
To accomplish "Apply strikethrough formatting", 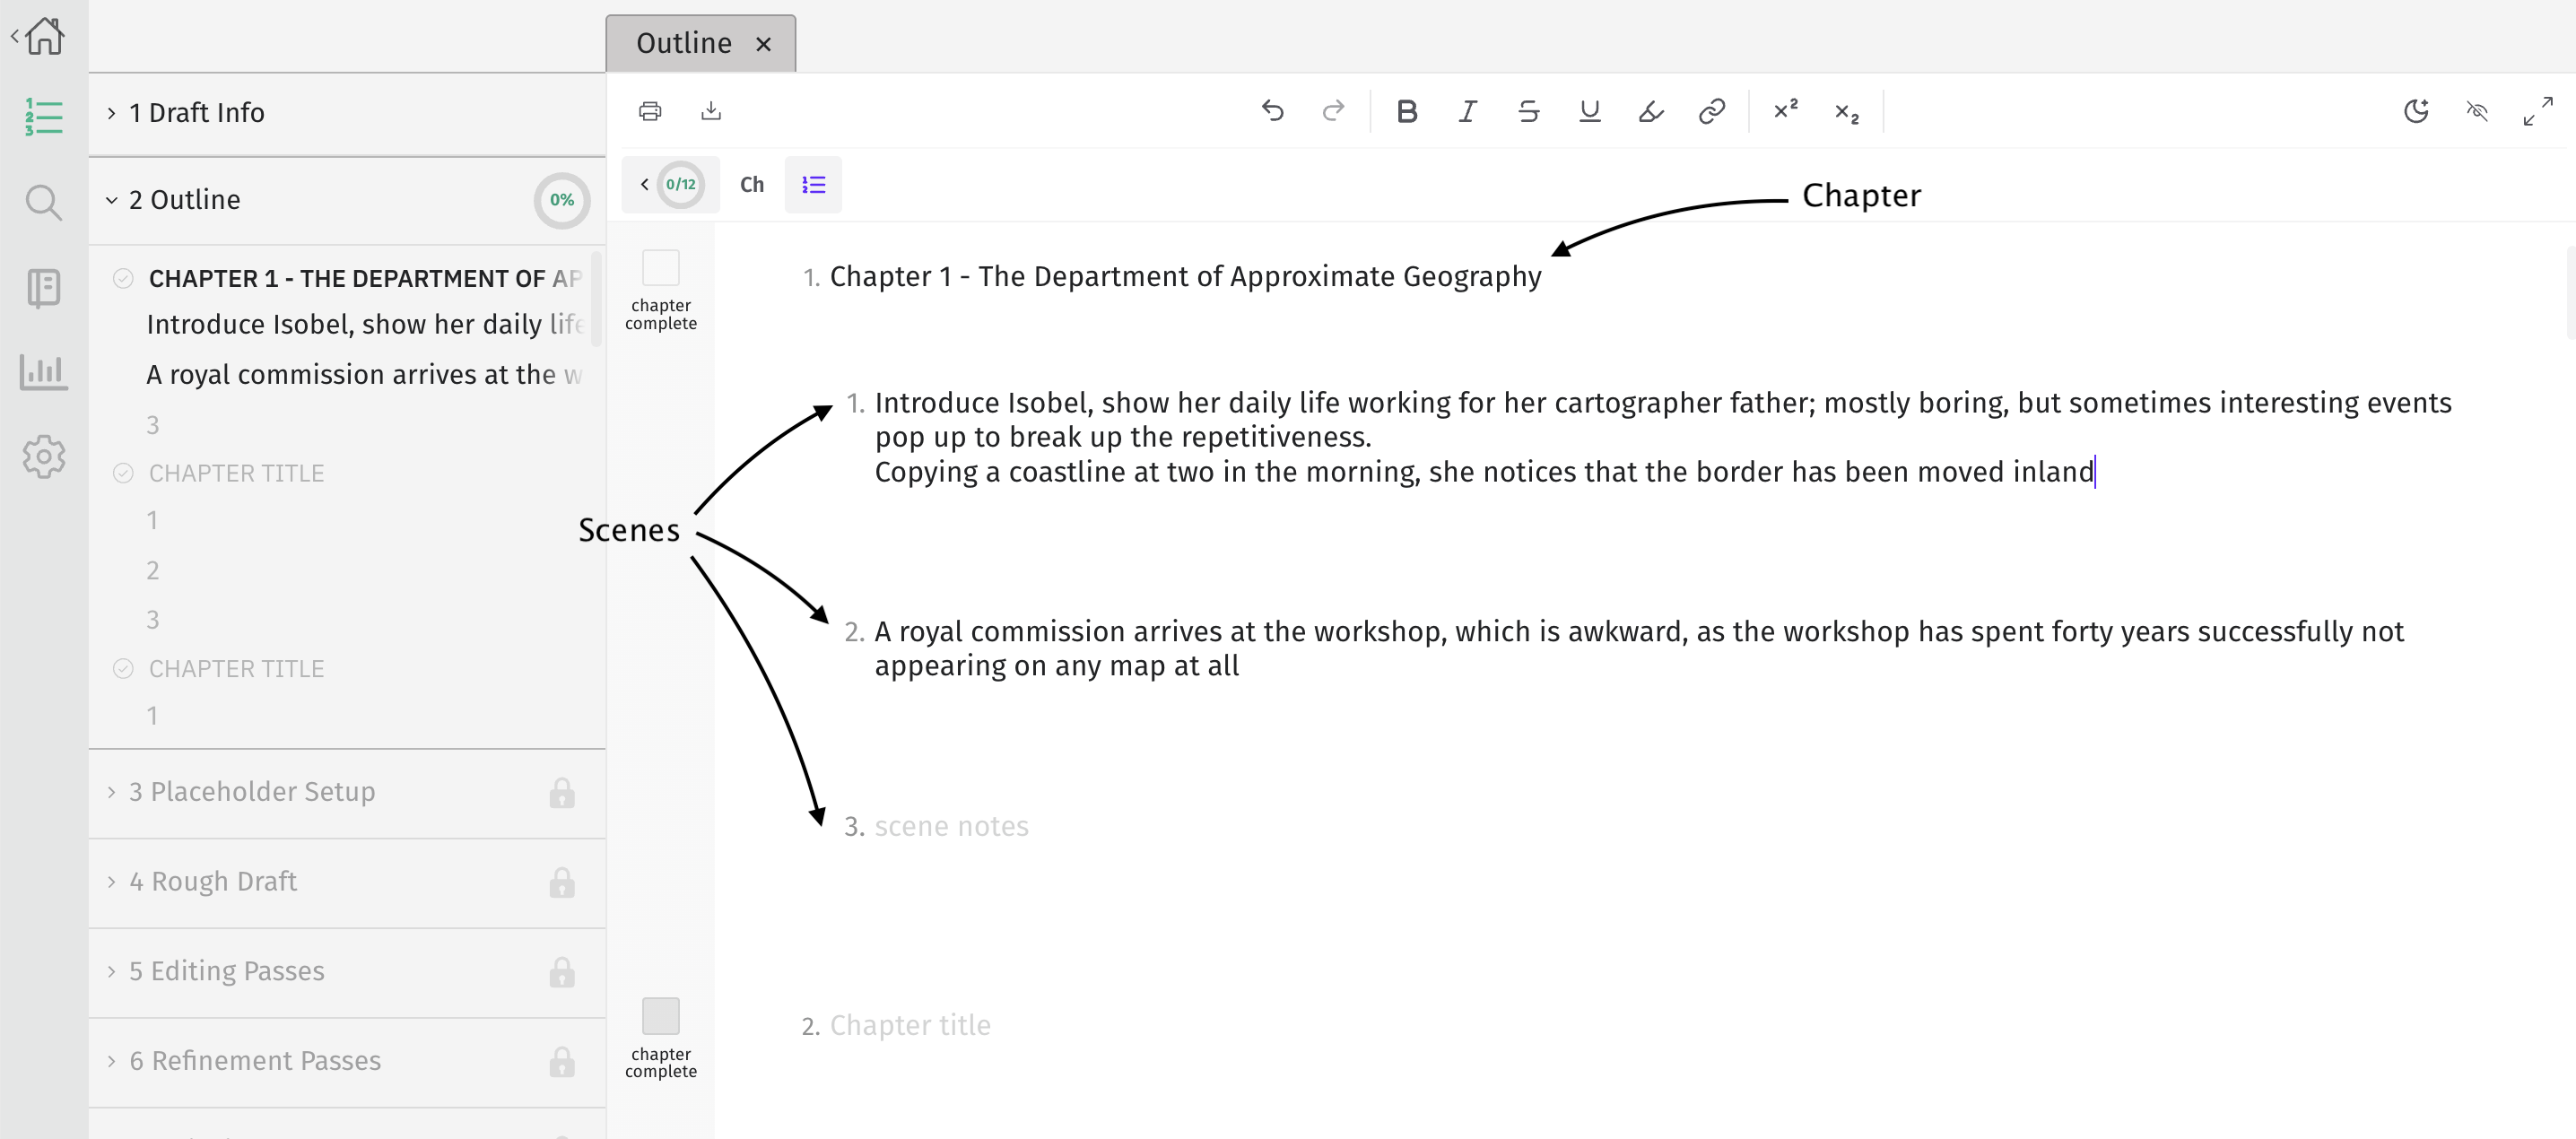I will coord(1528,111).
